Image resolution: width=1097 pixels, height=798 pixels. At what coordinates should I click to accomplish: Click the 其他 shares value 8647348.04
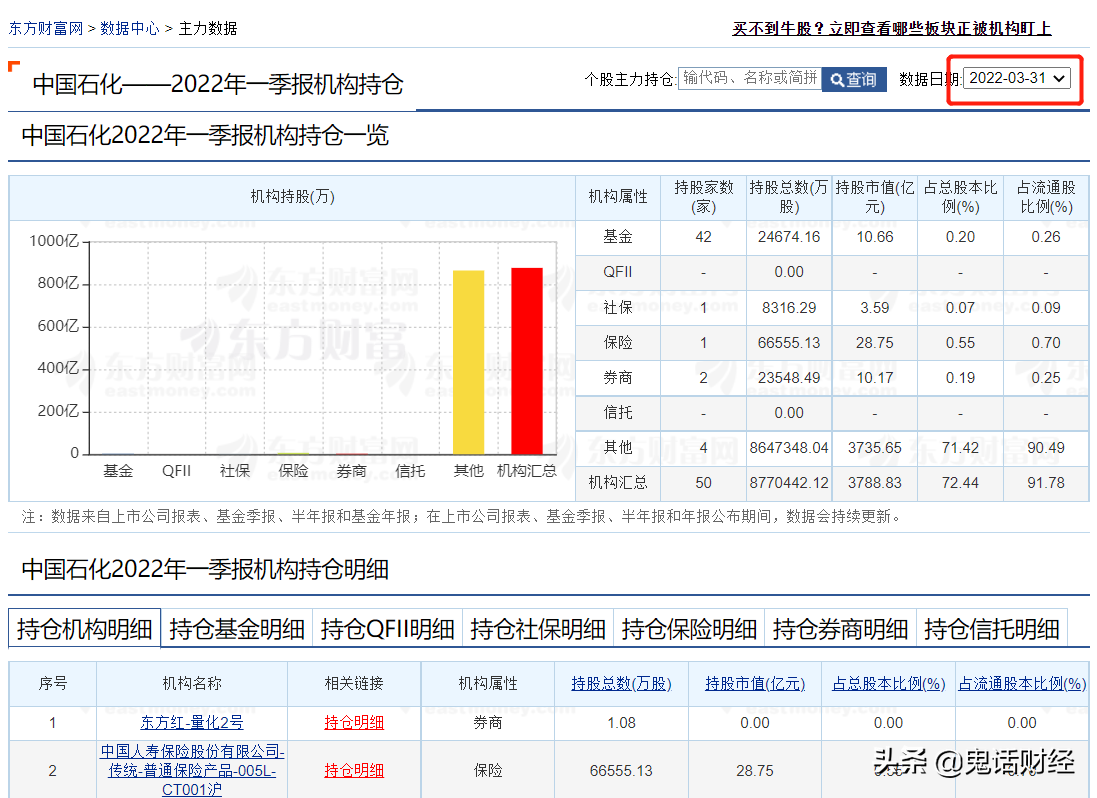pos(788,448)
